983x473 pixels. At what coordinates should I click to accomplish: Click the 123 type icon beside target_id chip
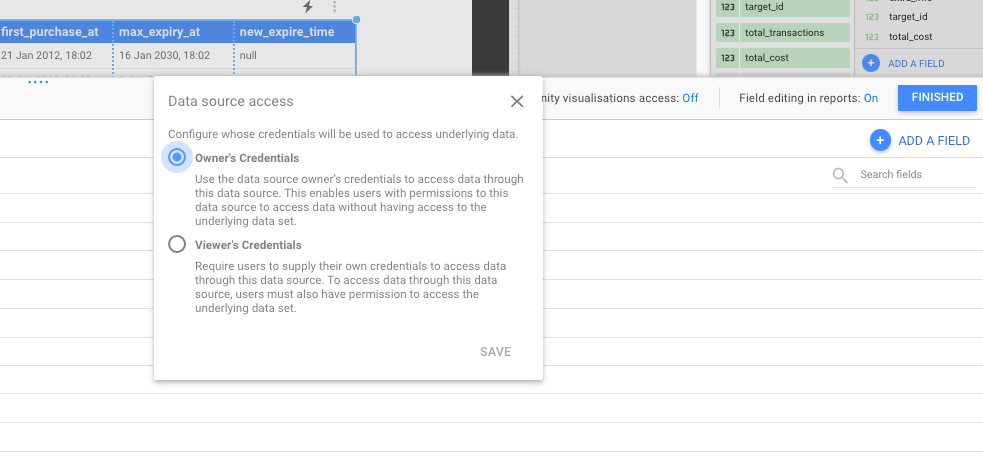(x=727, y=8)
